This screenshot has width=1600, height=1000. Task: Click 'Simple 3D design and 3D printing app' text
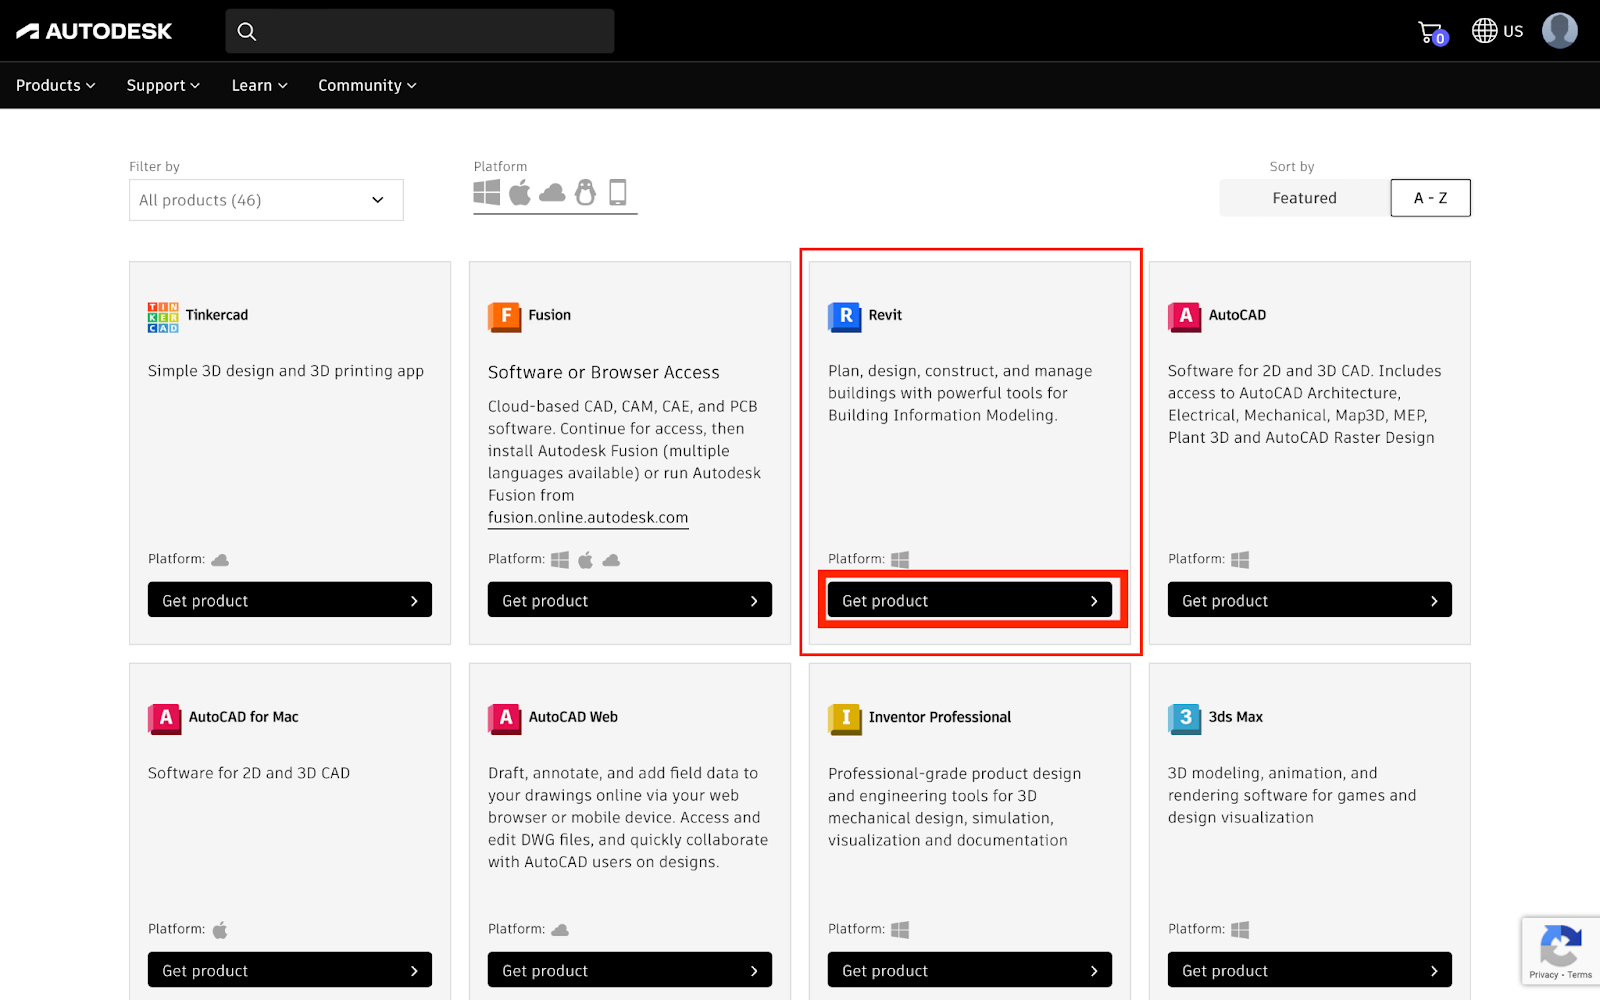coord(286,371)
